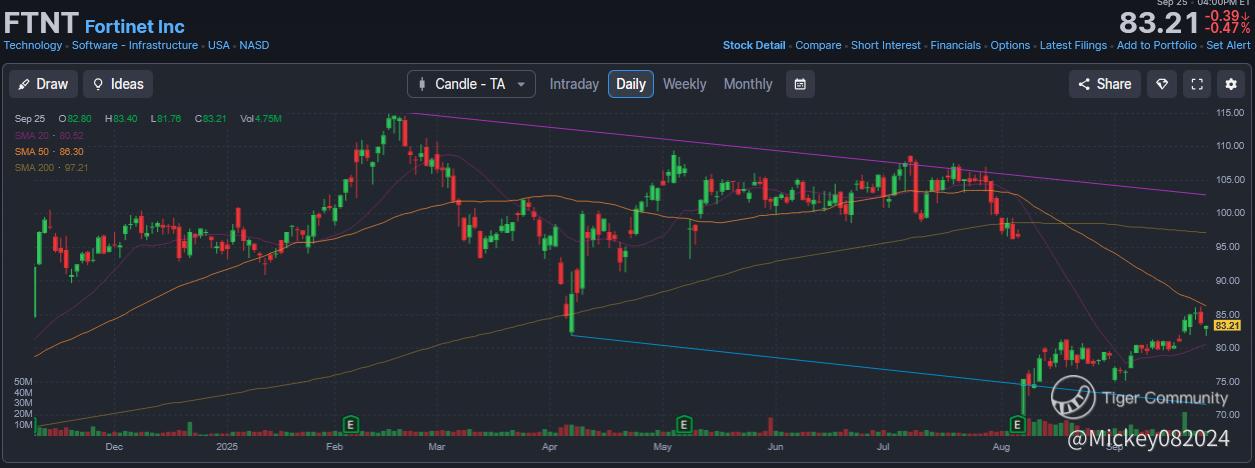Click the pencil icon on Draw button
1255x468 pixels.
coord(25,84)
